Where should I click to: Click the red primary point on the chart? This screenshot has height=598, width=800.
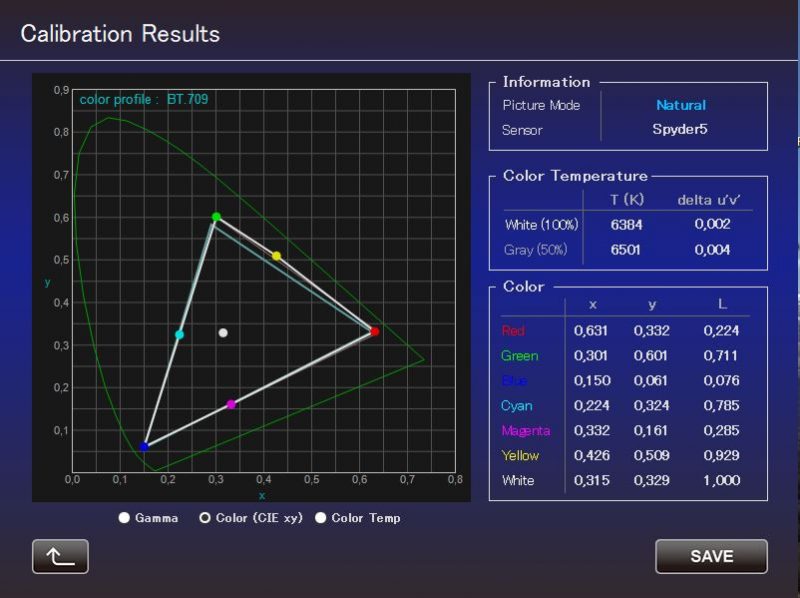pyautogui.click(x=375, y=331)
